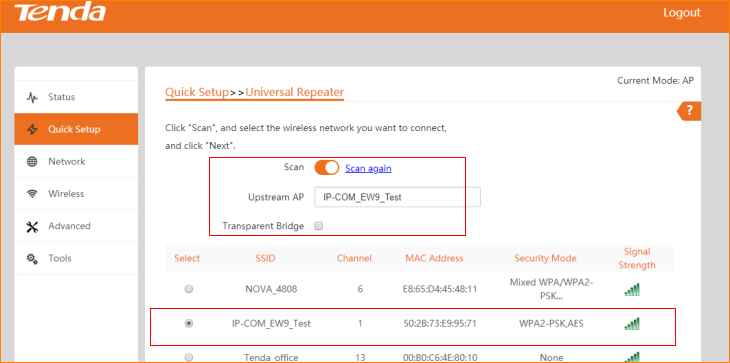The height and width of the screenshot is (363, 730).
Task: Toggle the Scan switch off
Action: coord(326,168)
